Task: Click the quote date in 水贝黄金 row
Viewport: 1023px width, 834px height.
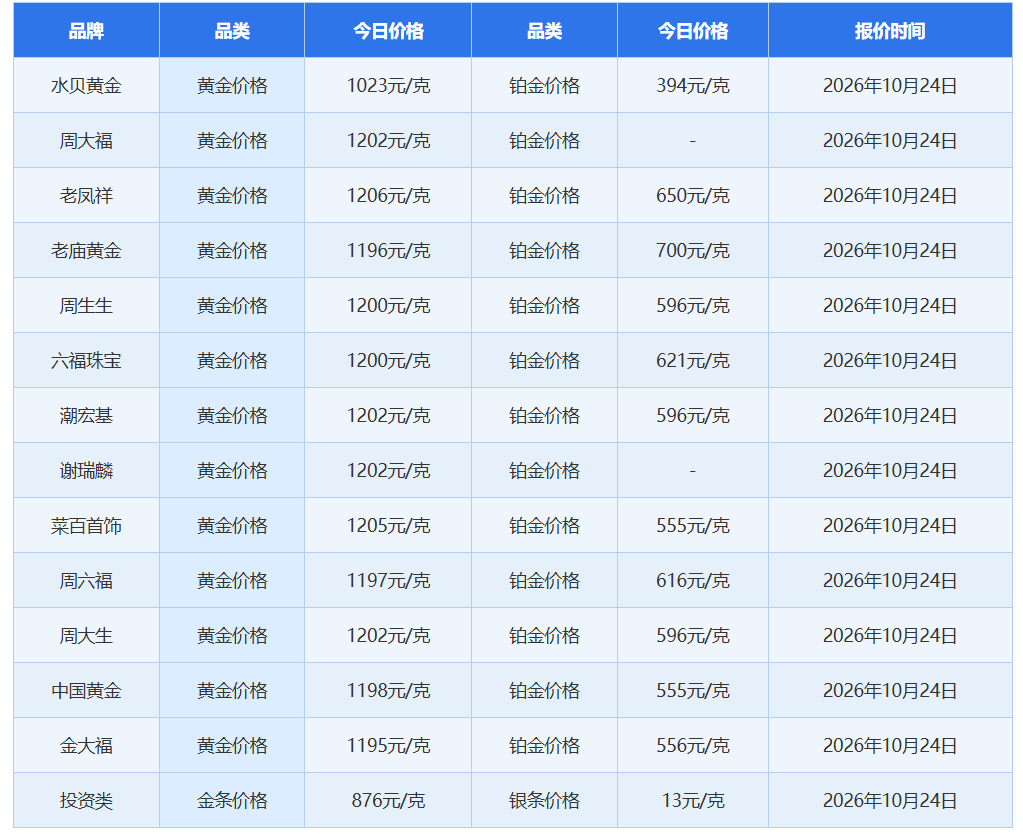Action: pyautogui.click(x=890, y=85)
